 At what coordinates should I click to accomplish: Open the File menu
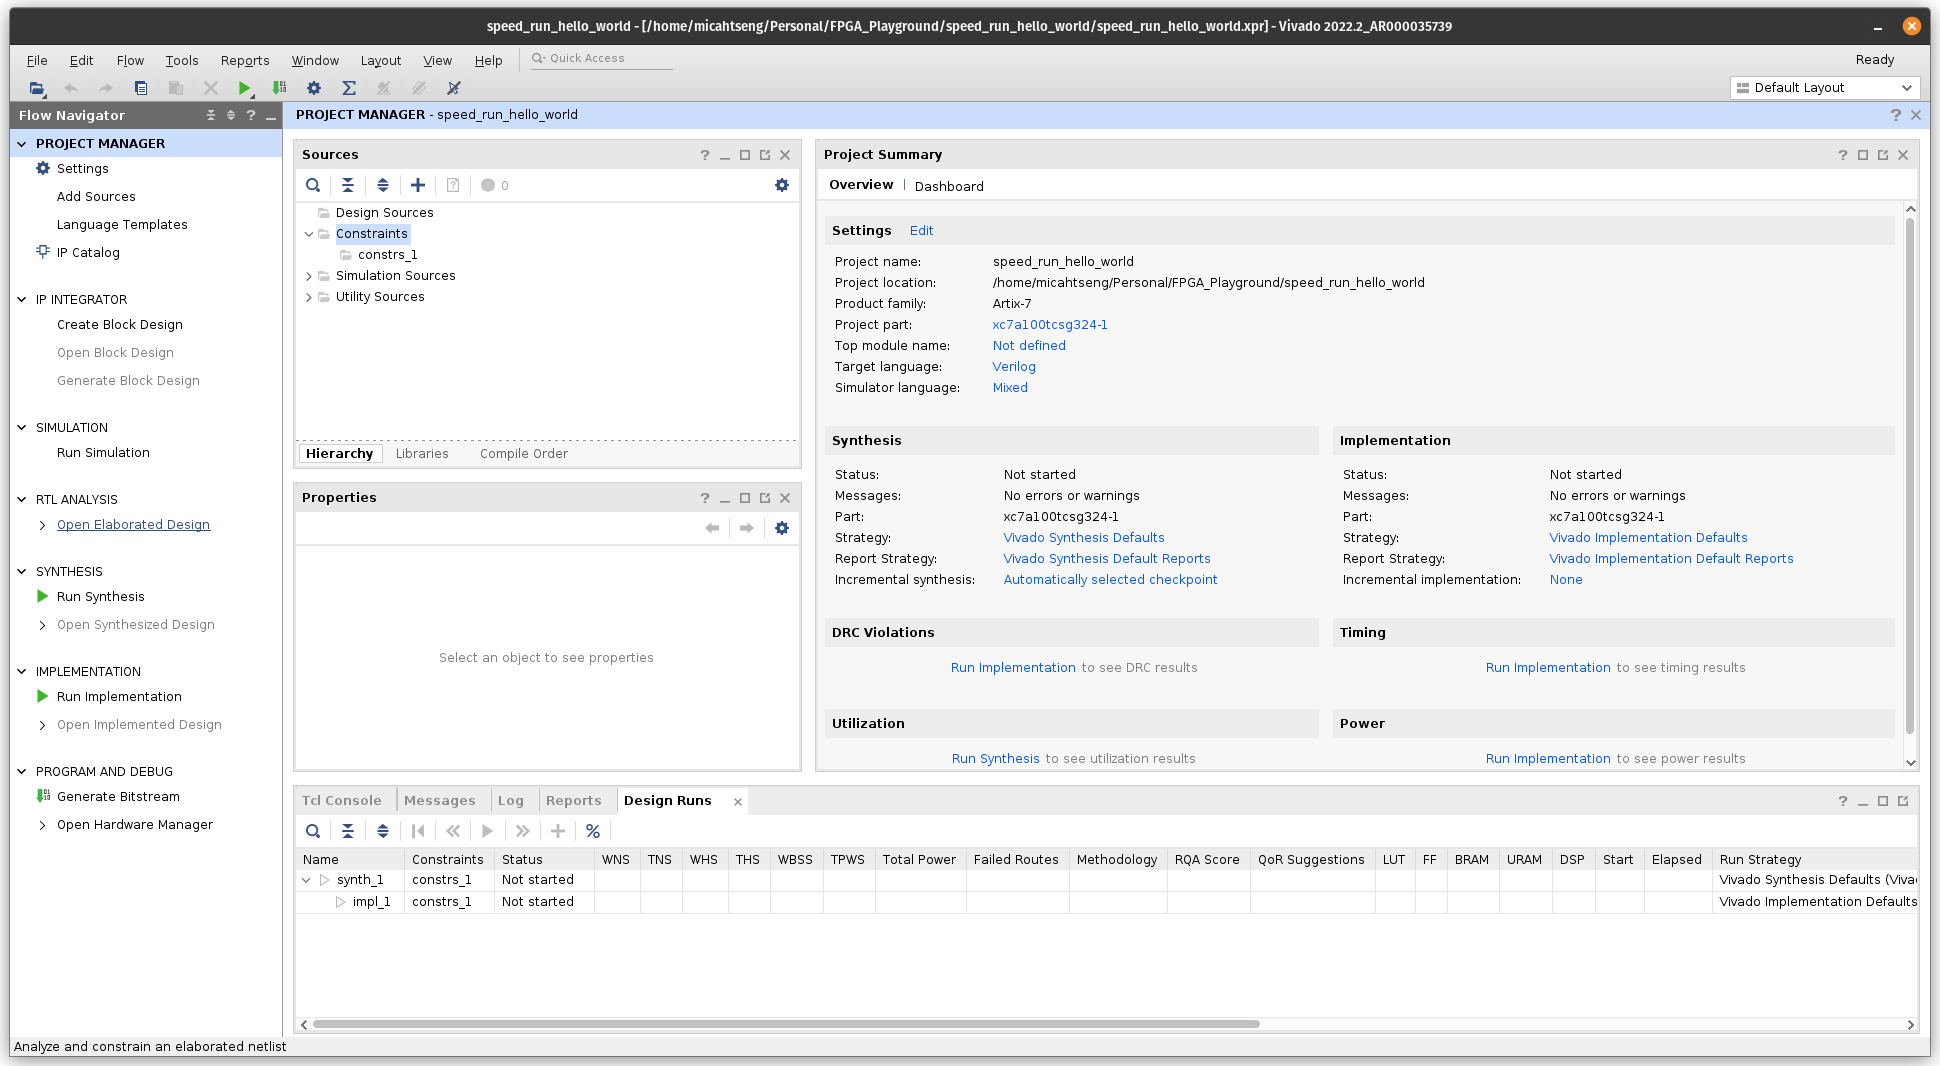click(37, 60)
